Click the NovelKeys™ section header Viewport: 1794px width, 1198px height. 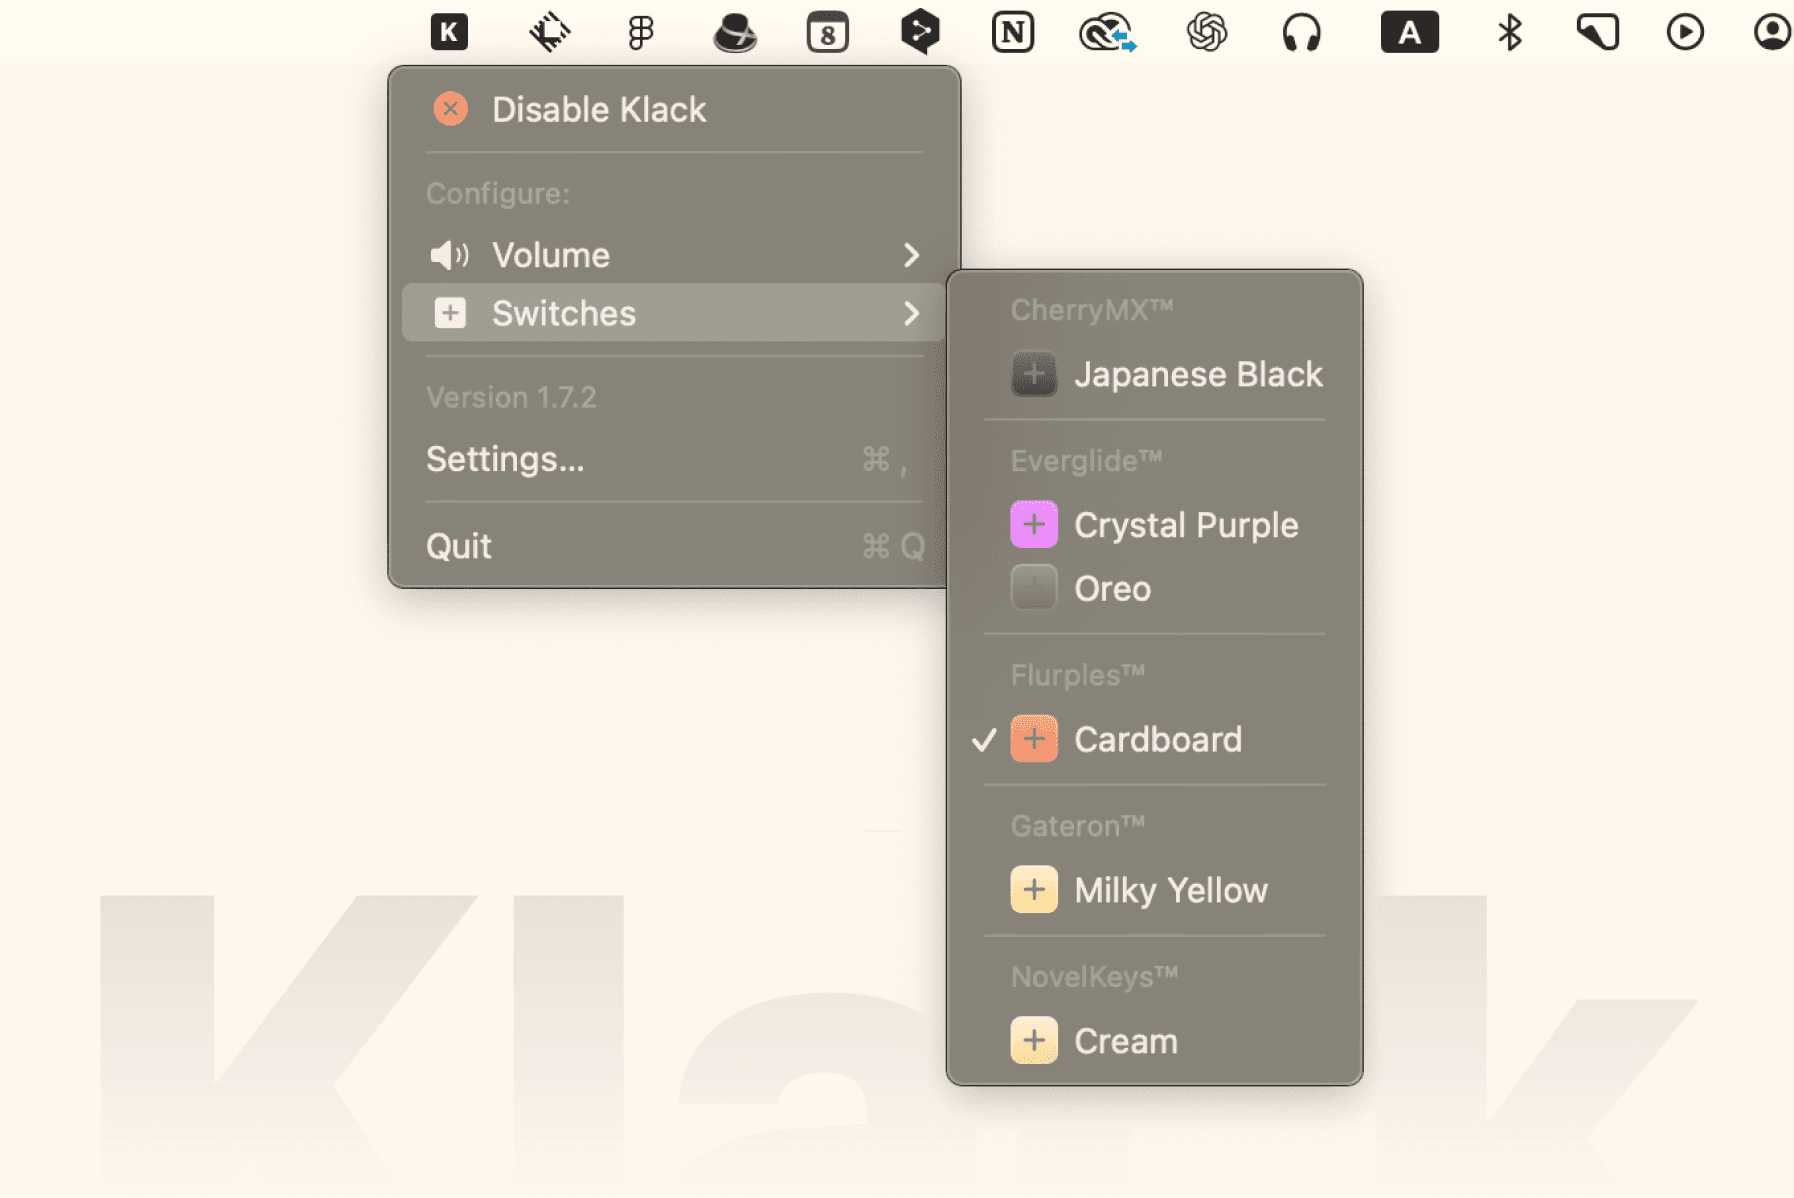point(1095,977)
